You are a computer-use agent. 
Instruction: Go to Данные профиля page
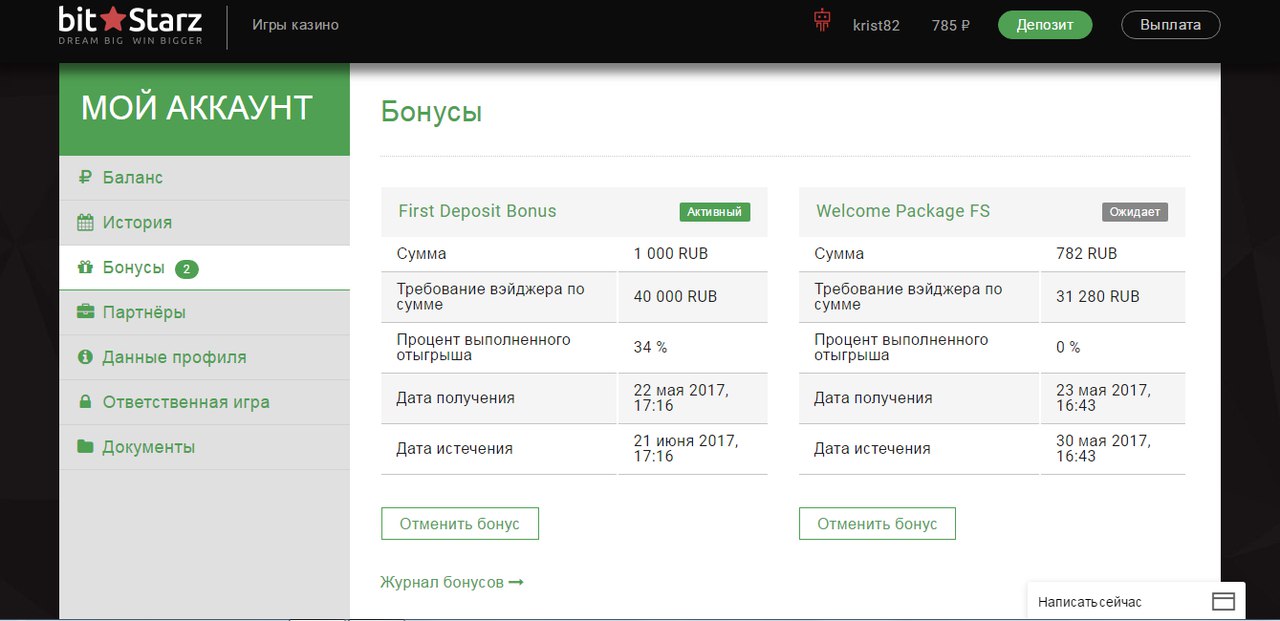tap(174, 357)
